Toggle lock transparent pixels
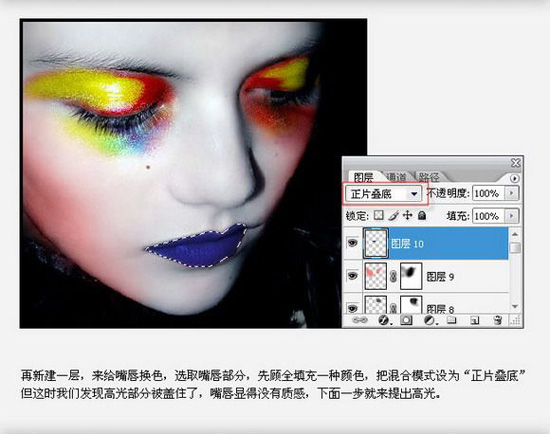The image size is (550, 434). pos(378,215)
